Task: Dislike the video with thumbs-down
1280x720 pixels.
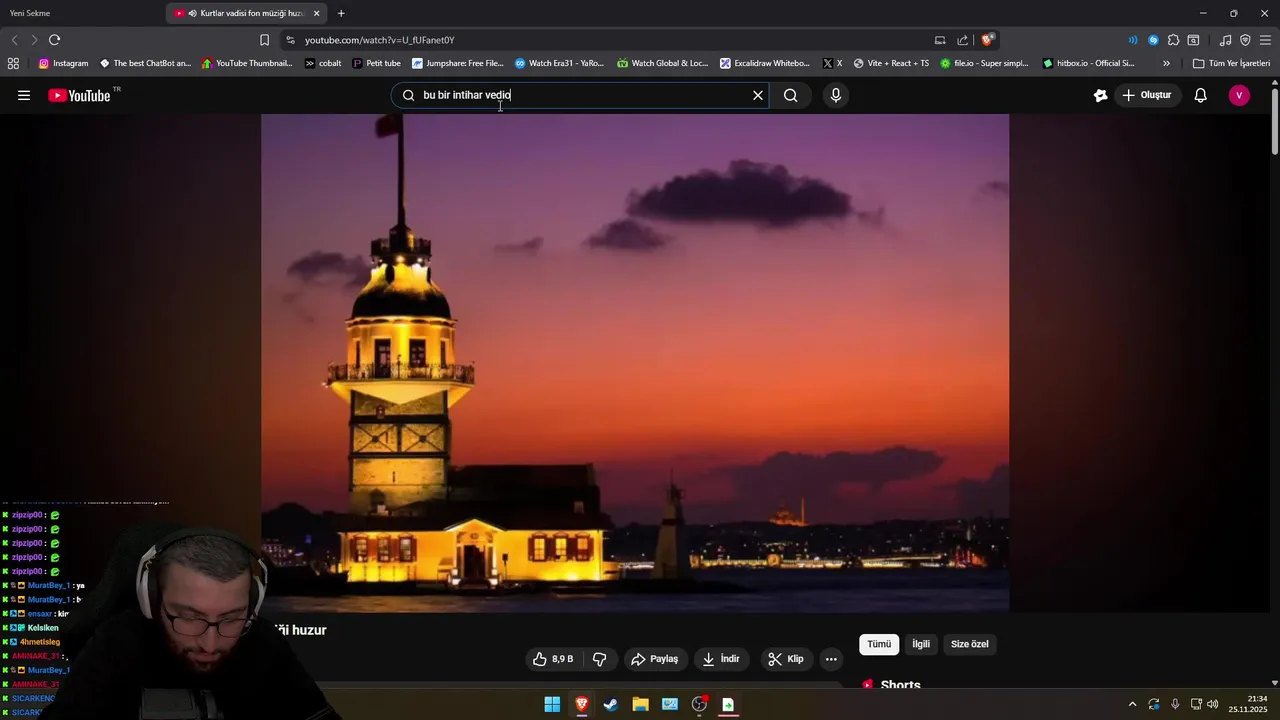Action: [x=600, y=659]
